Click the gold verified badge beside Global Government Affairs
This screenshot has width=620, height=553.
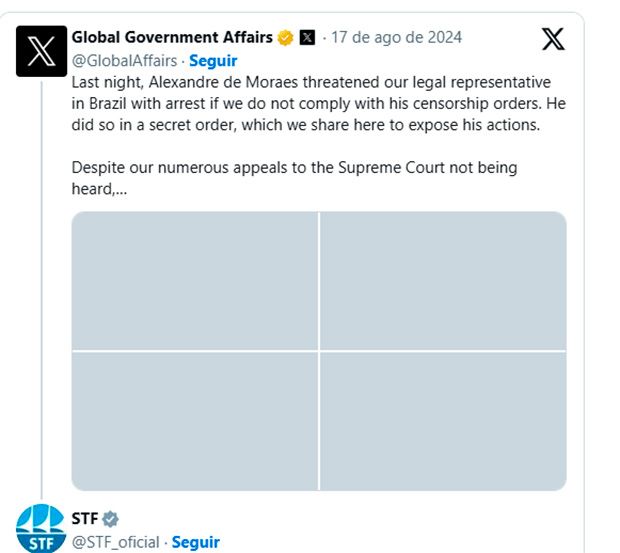coord(286,38)
